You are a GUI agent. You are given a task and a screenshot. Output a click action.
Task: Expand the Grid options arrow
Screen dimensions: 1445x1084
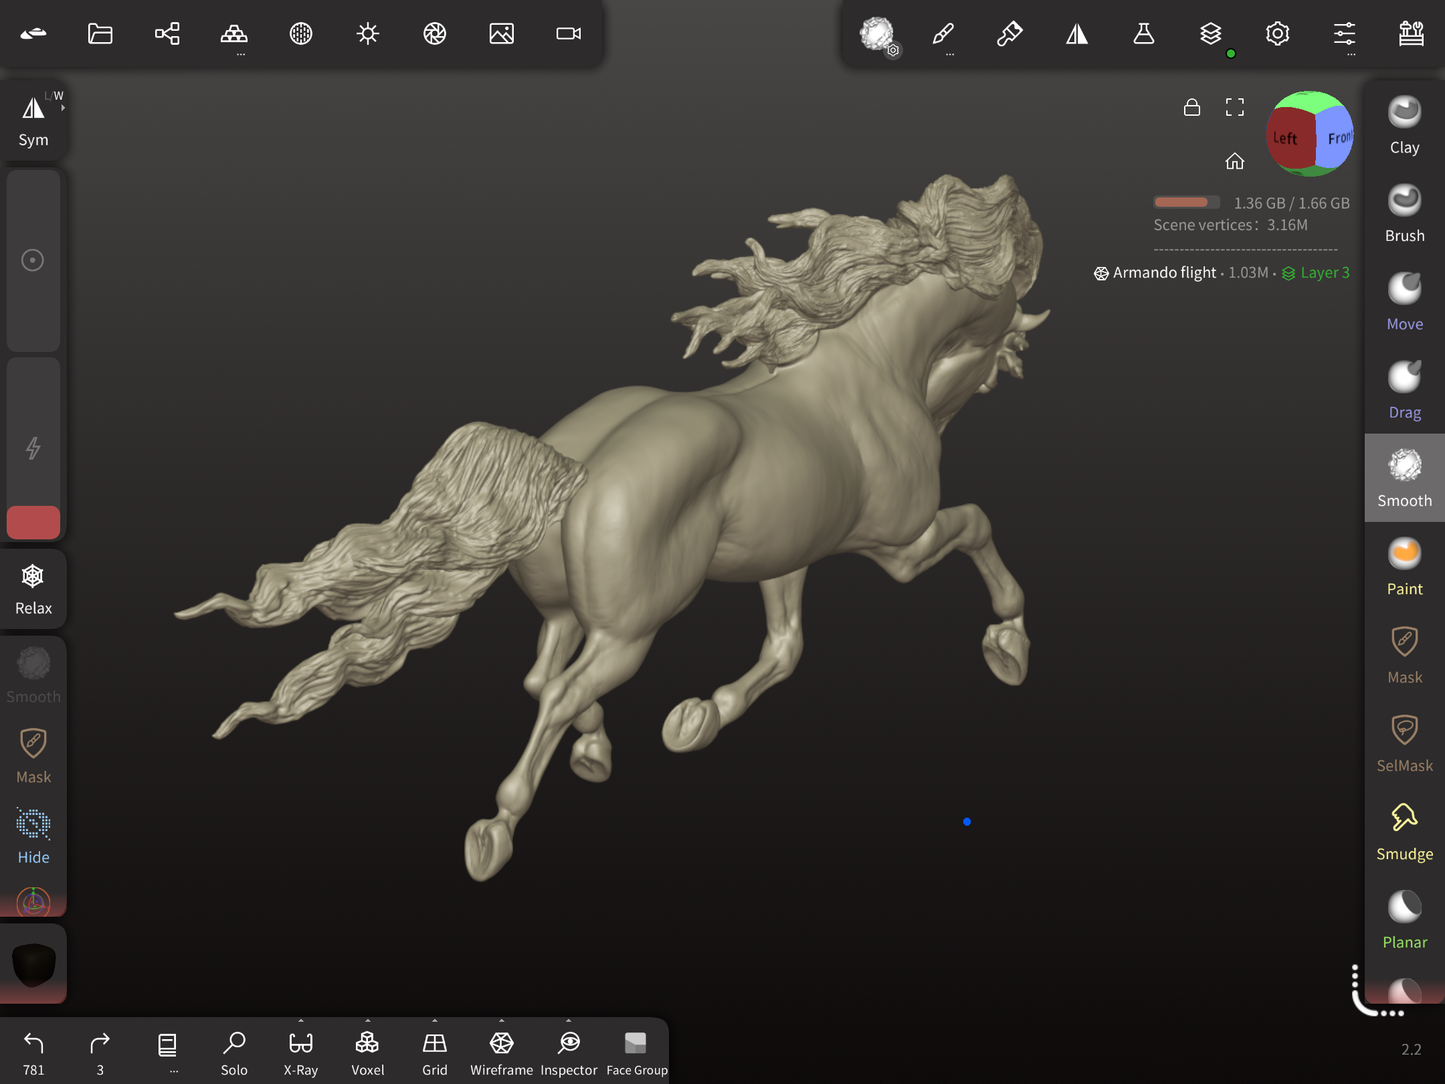click(435, 1022)
